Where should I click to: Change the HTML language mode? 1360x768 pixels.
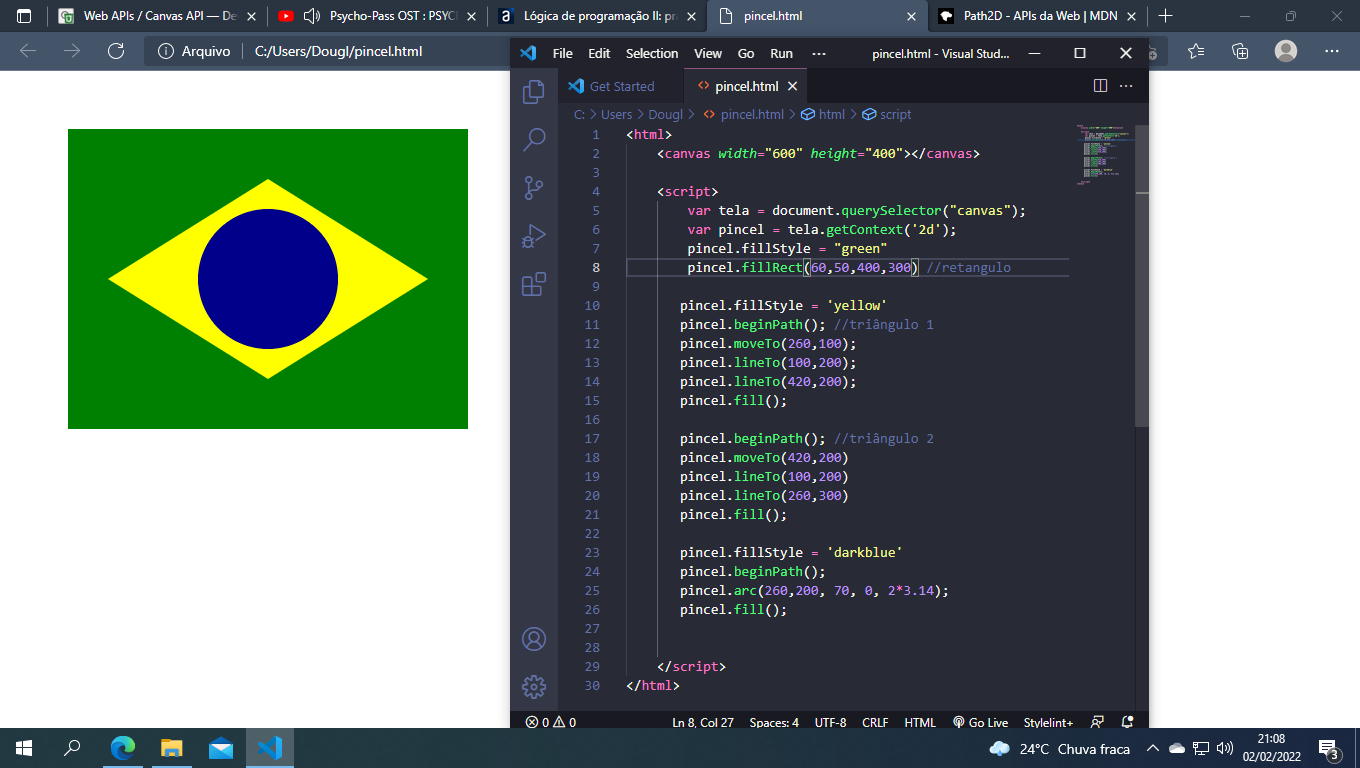pyautogui.click(x=920, y=722)
